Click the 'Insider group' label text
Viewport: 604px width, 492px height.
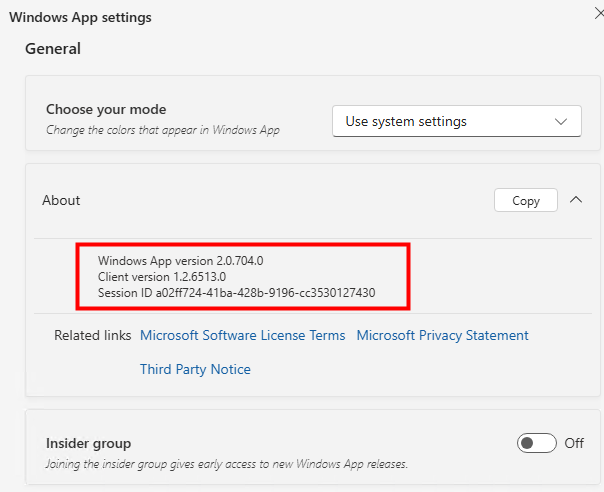pos(88,442)
